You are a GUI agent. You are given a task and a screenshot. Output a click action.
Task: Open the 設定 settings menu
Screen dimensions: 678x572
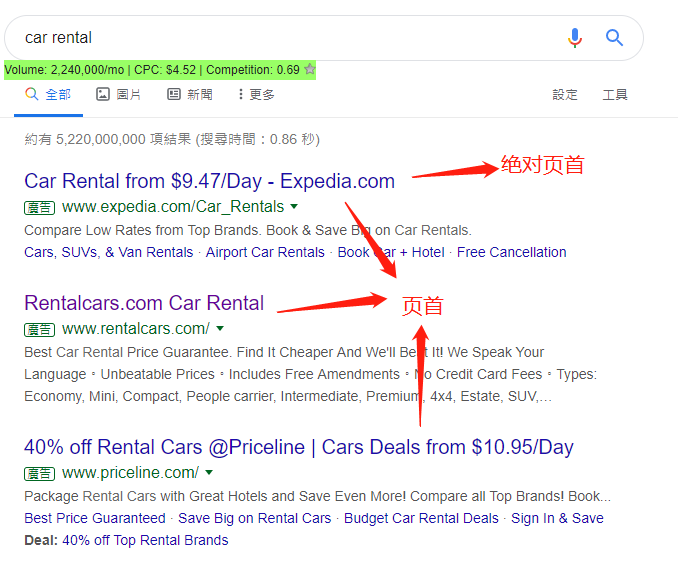pyautogui.click(x=565, y=94)
